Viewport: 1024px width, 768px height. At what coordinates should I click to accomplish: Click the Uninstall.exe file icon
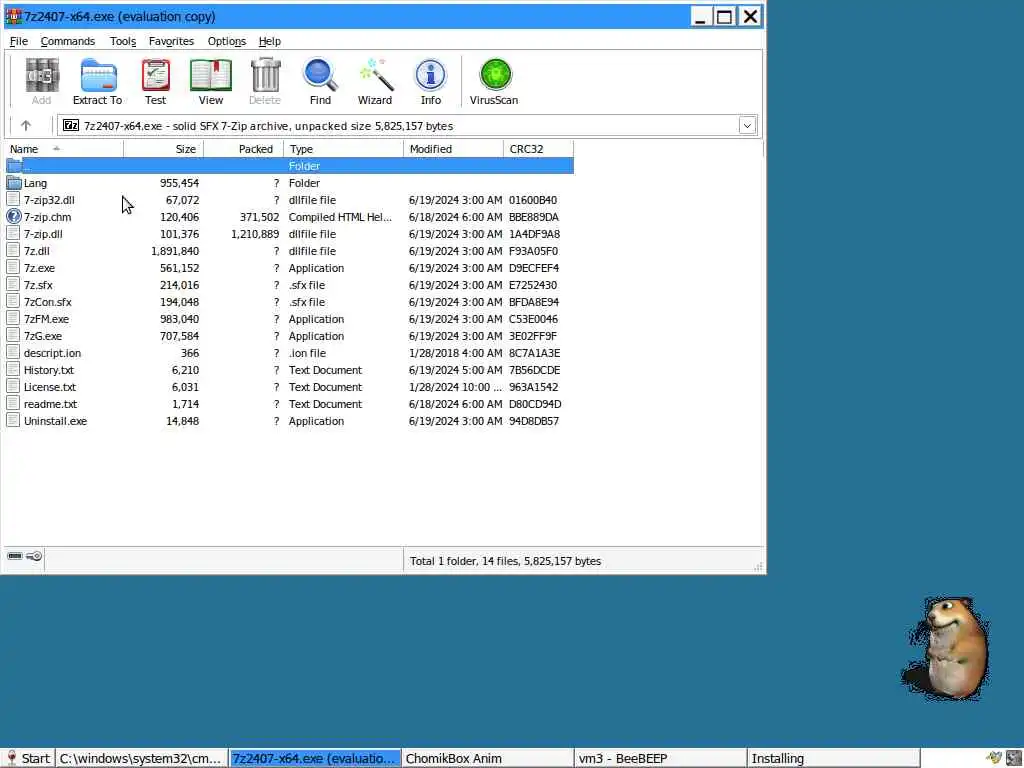tap(13, 421)
